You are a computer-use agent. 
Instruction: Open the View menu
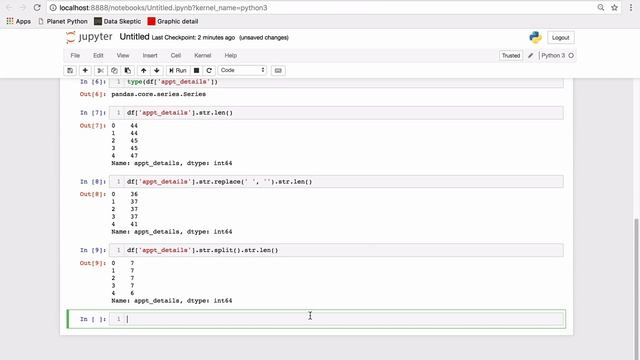coord(123,56)
